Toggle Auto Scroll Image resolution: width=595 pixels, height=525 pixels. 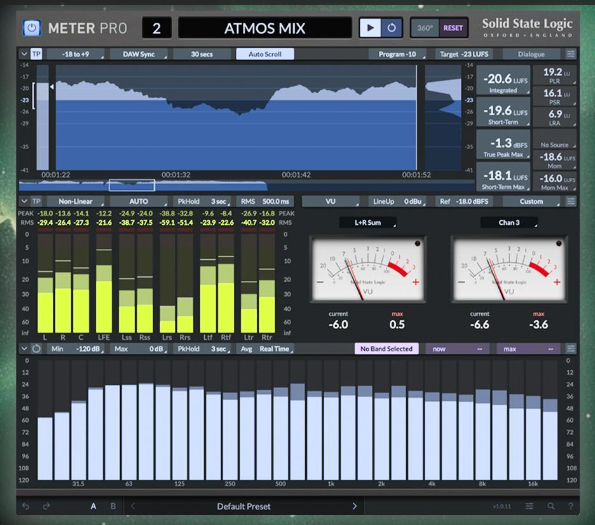click(x=265, y=54)
